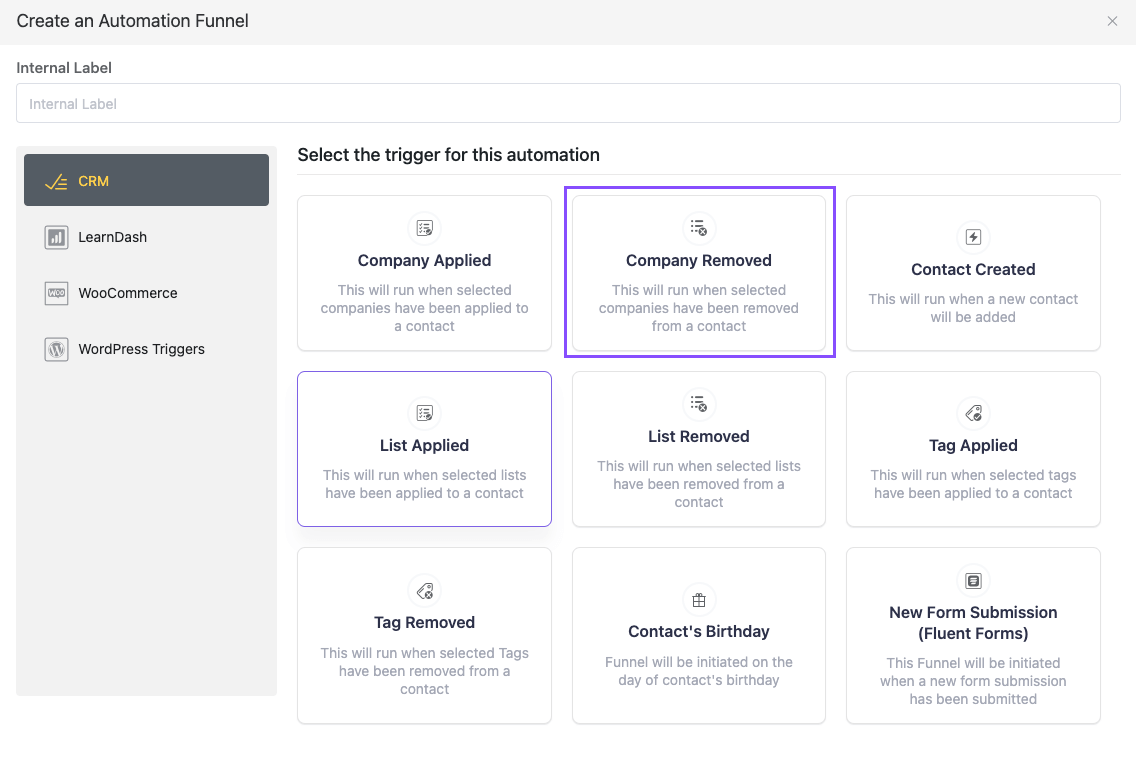
Task: Click the Tag Removed tag icon
Action: [424, 590]
